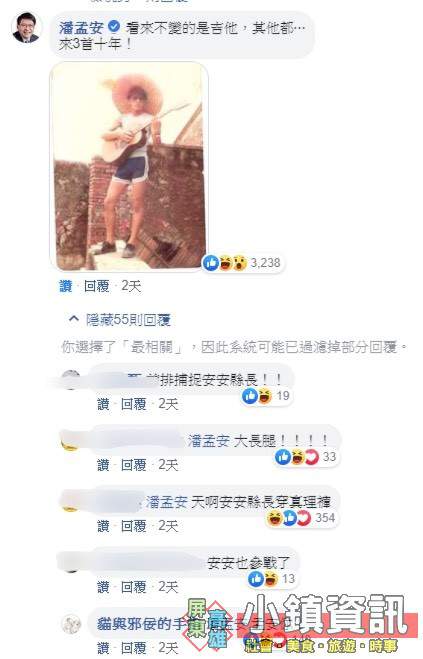Open reaction icons showing 13 on 安安也參戰了 reply
423x659 pixels.
[271, 579]
